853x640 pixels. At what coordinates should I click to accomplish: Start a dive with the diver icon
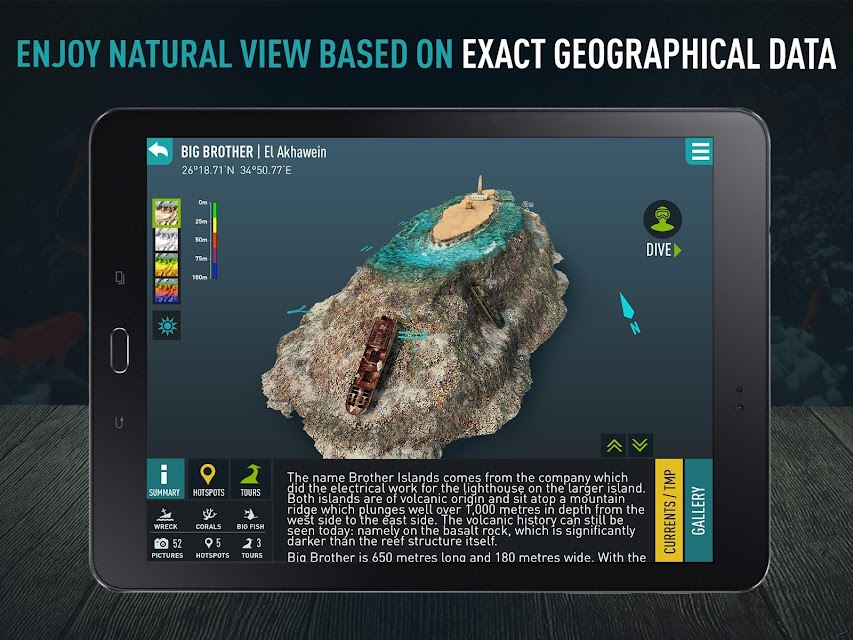tap(662, 219)
